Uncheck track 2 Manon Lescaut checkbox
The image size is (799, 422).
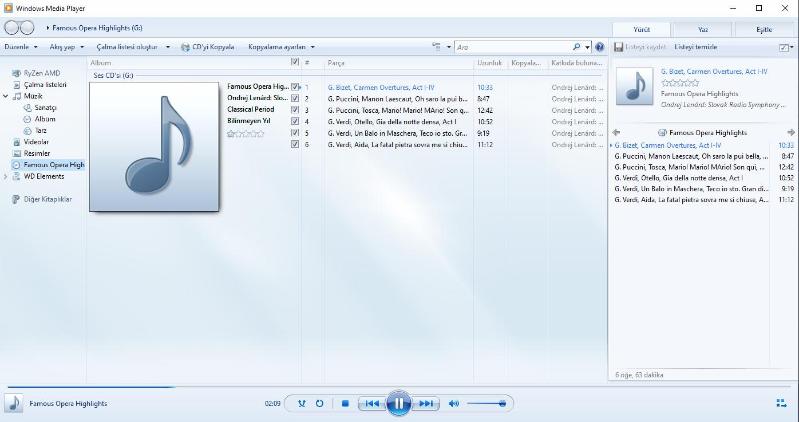[295, 98]
